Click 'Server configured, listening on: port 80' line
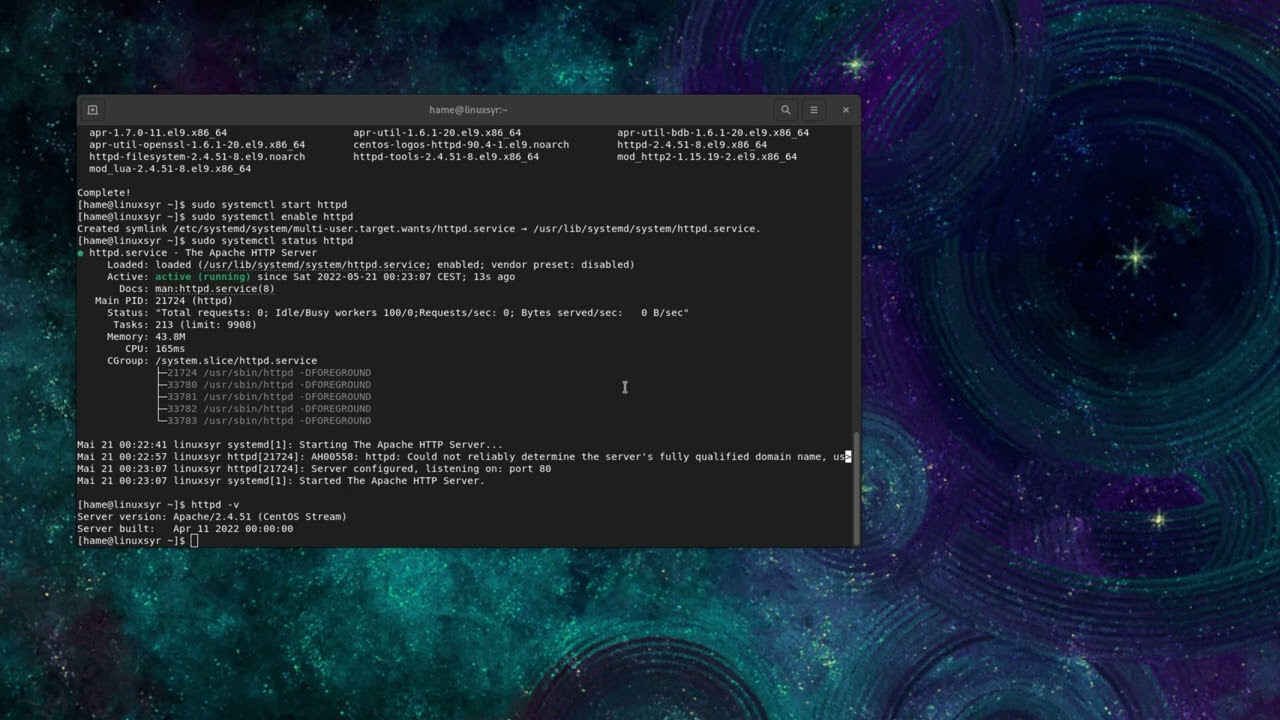Viewport: 1280px width, 720px height. point(314,469)
